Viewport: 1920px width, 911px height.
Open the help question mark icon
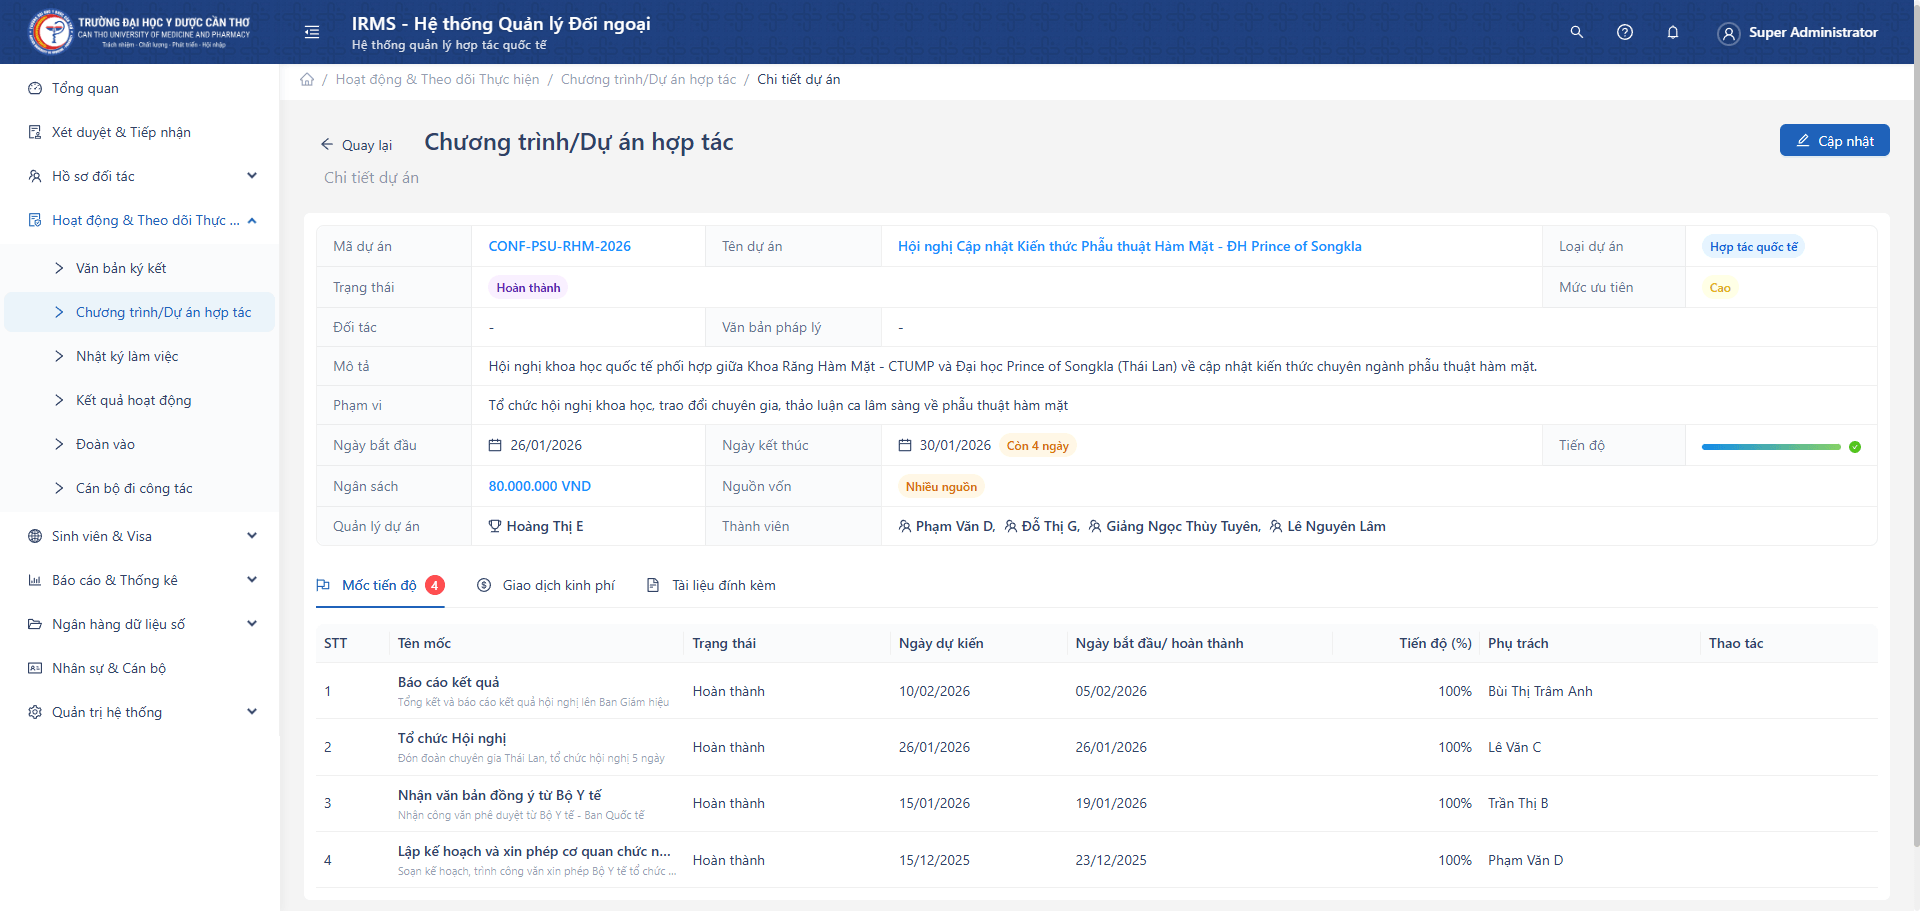1625,32
